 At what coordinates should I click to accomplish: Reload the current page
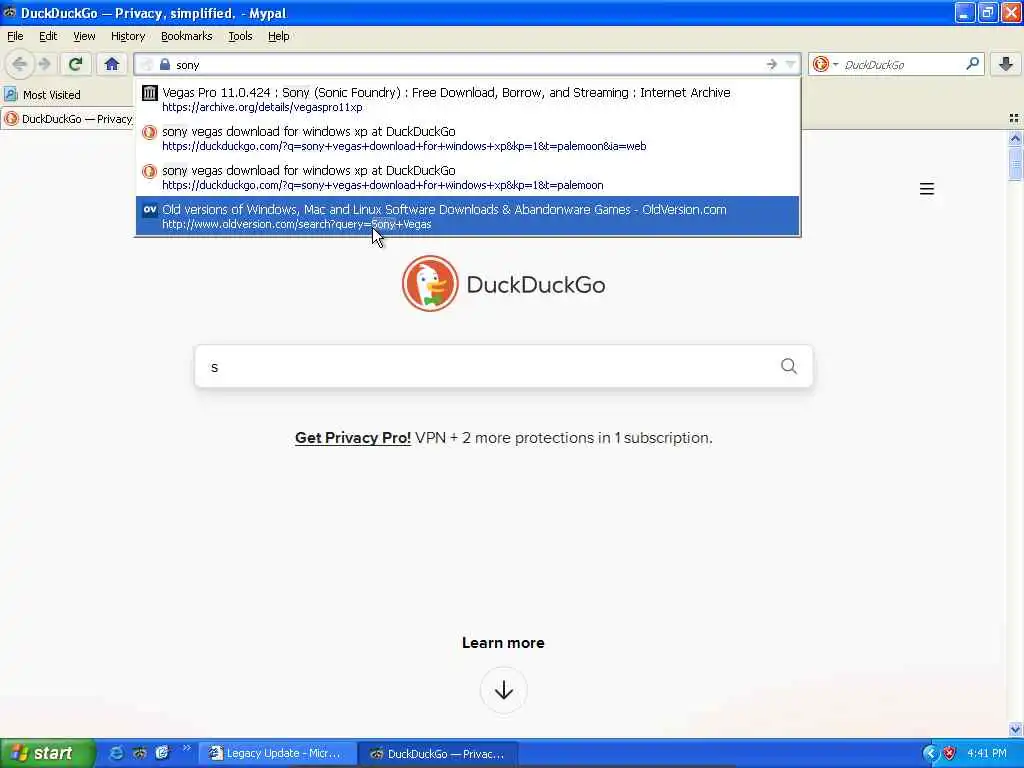[x=75, y=64]
